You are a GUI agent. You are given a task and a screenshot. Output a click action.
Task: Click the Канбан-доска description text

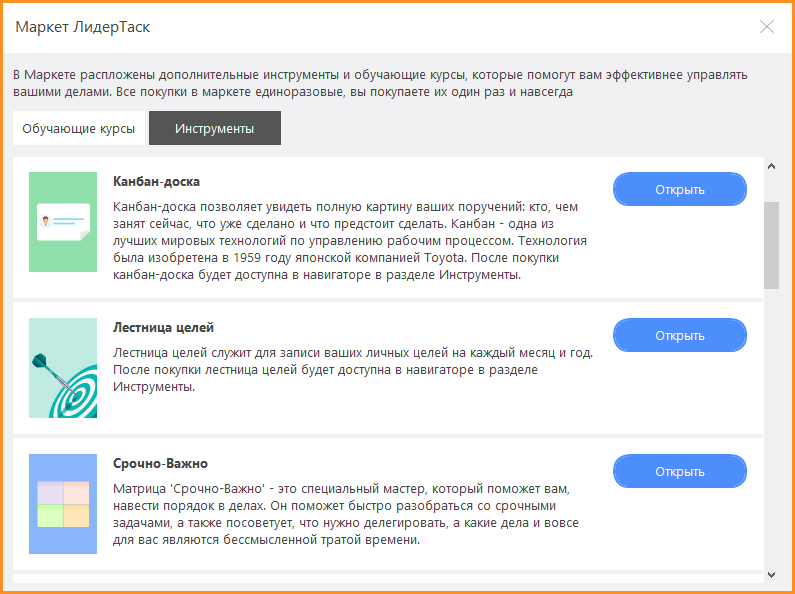(350, 241)
